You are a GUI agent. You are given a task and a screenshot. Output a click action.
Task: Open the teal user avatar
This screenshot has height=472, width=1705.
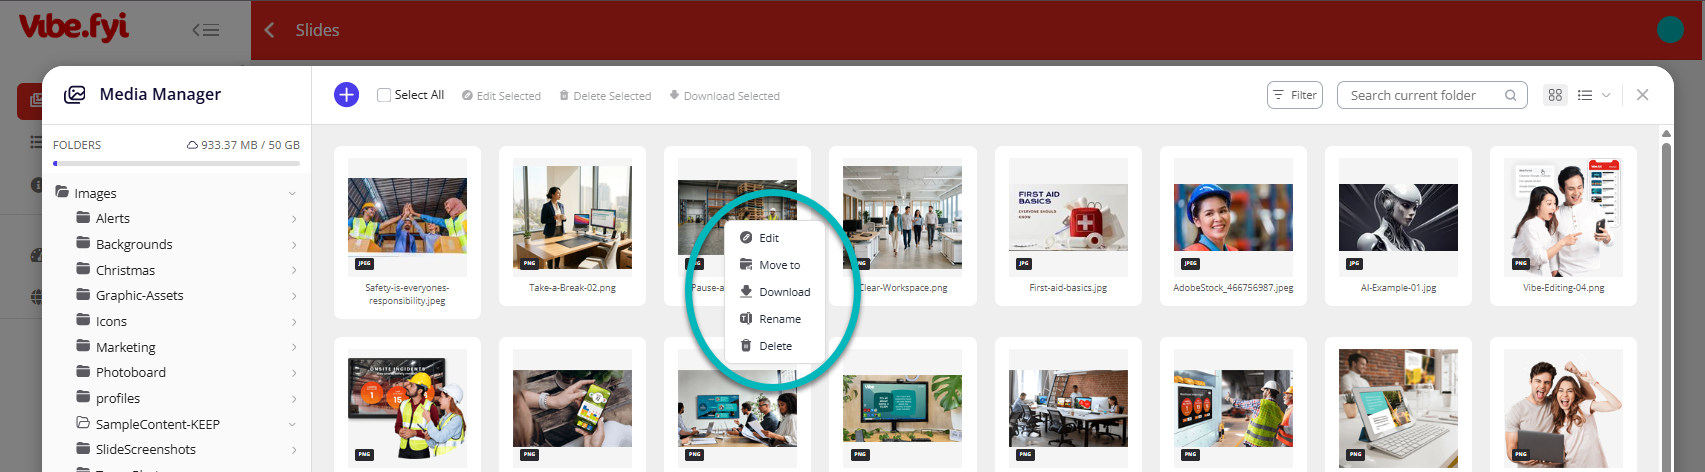tap(1670, 30)
